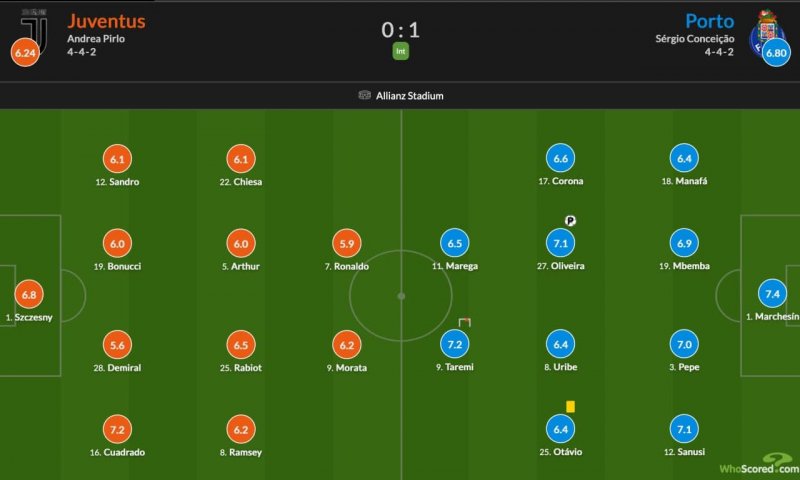Image resolution: width=800 pixels, height=480 pixels.
Task: Click the green Int match status badge
Action: point(400,52)
